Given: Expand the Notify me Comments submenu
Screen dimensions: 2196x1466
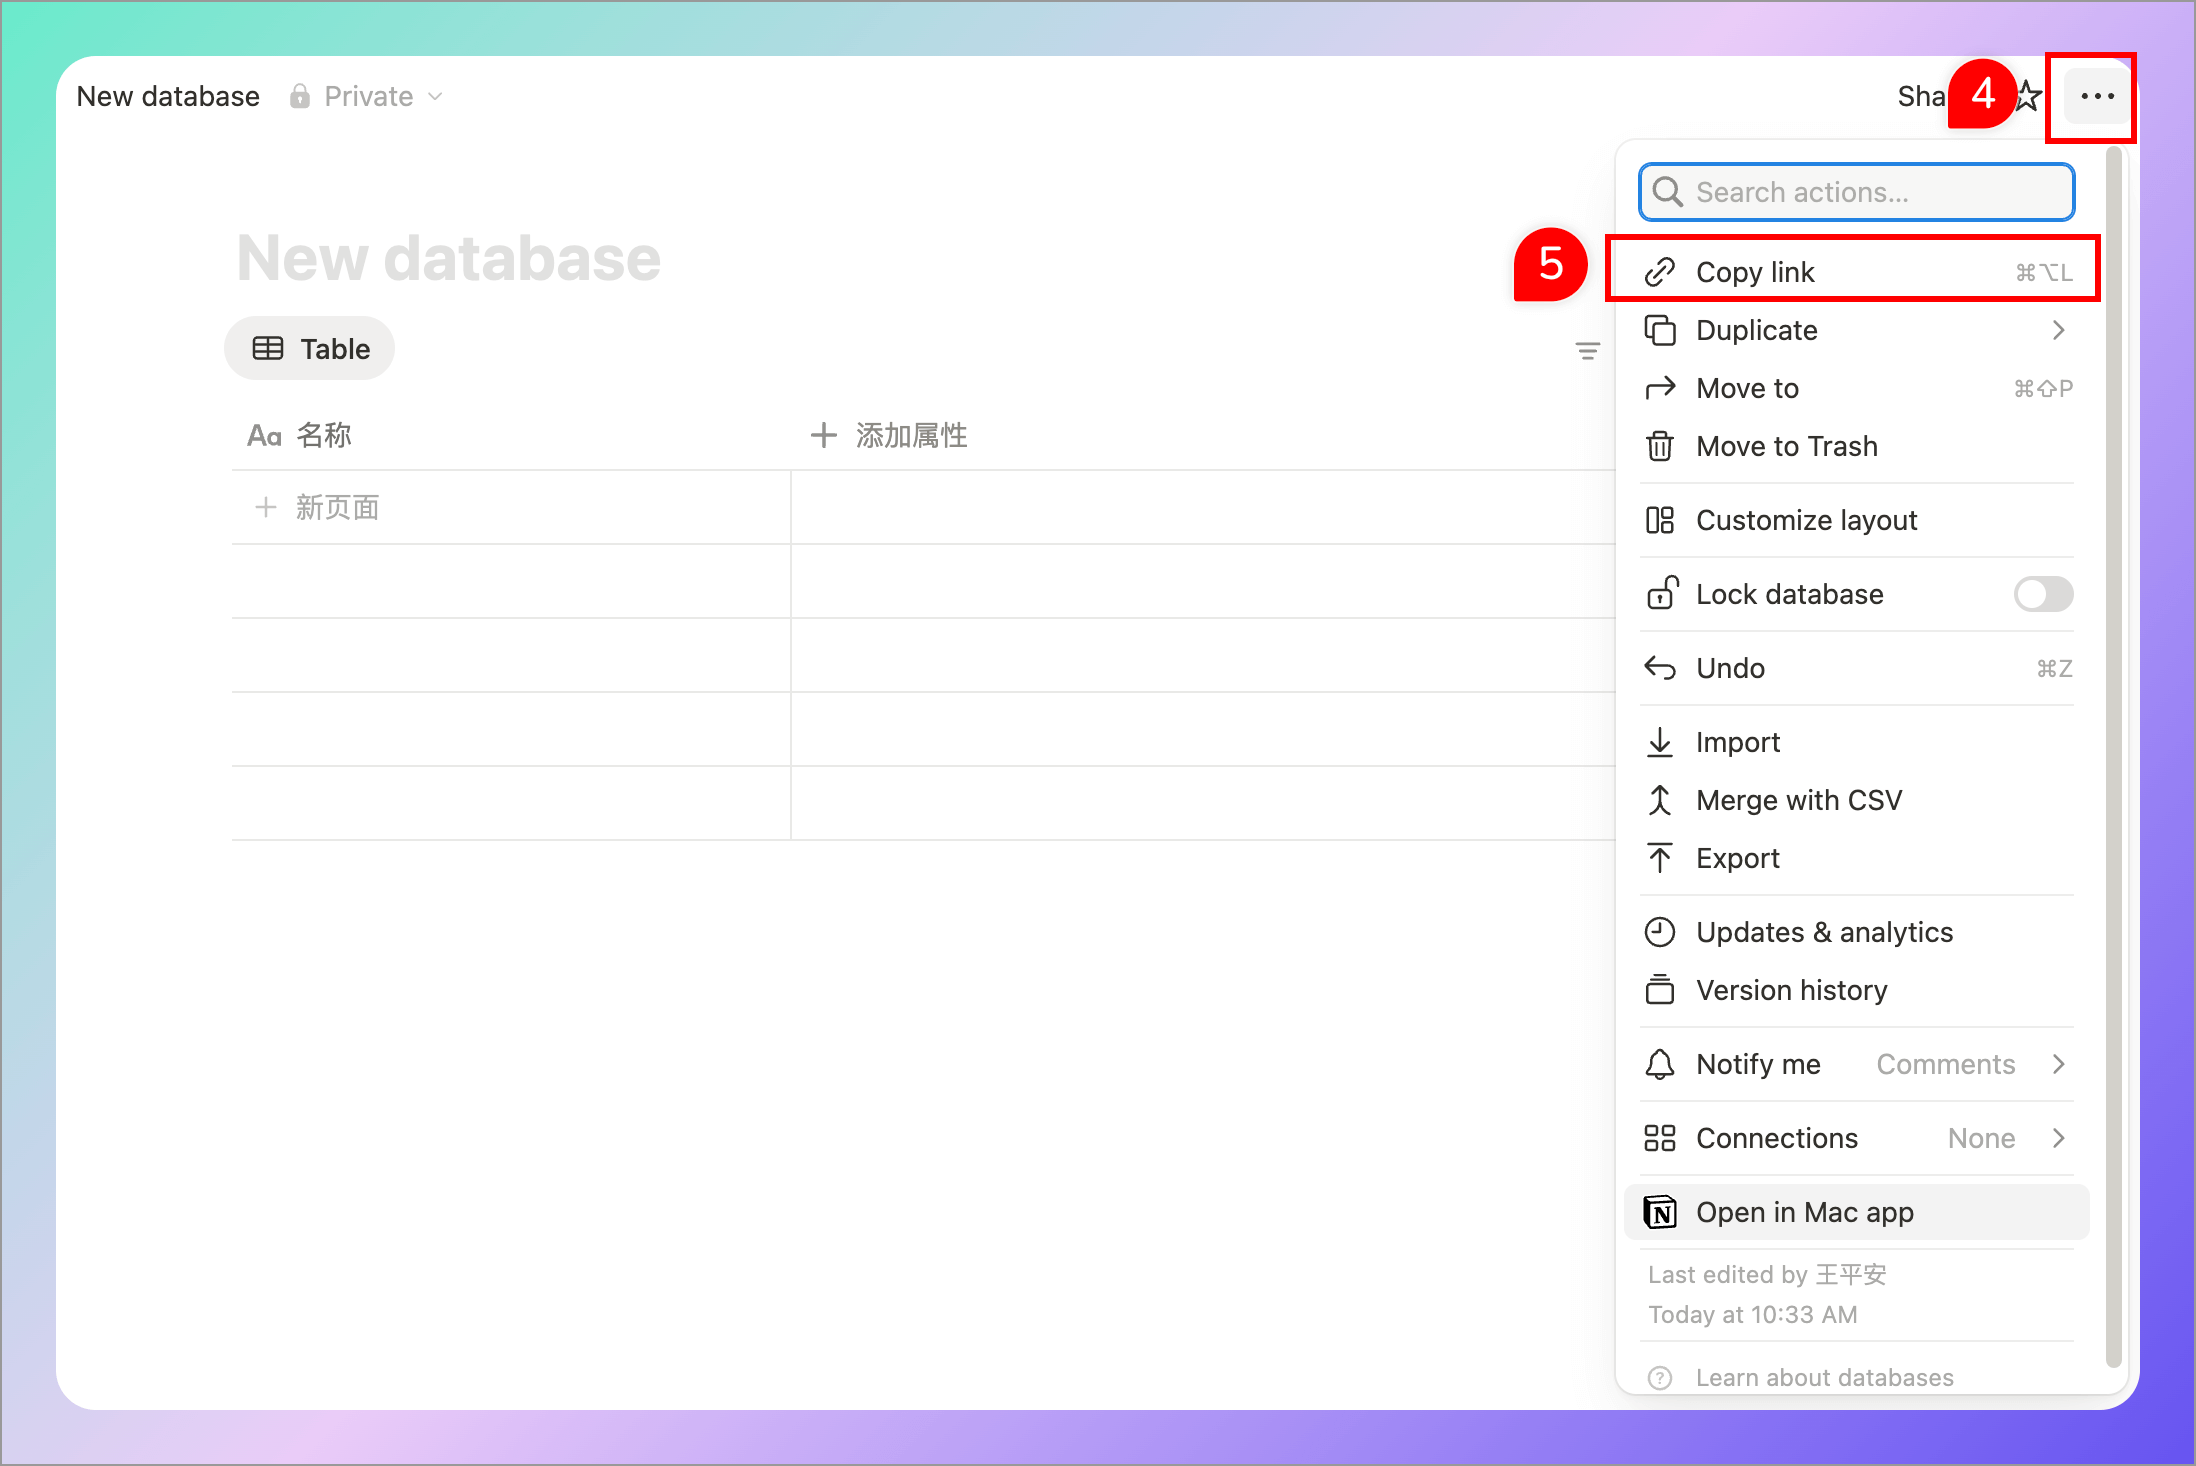Looking at the screenshot, I should click(x=2058, y=1064).
